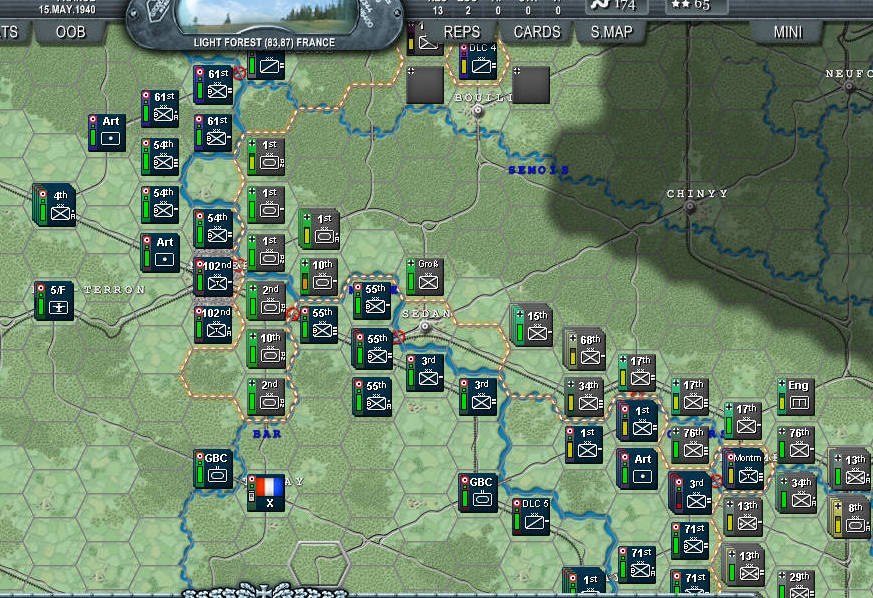Click the stars '65' value
The image size is (873, 598).
702,6
